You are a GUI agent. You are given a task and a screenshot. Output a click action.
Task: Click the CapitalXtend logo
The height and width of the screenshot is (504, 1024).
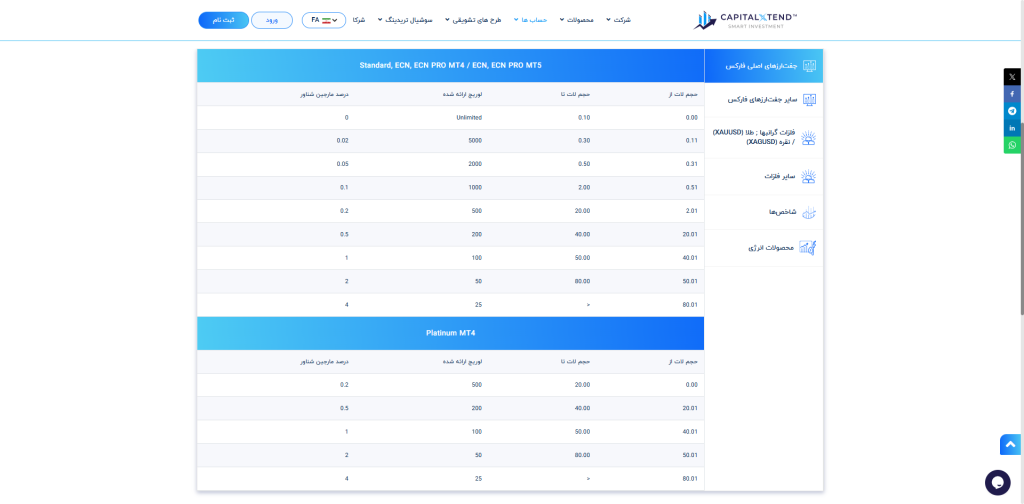click(x=744, y=20)
